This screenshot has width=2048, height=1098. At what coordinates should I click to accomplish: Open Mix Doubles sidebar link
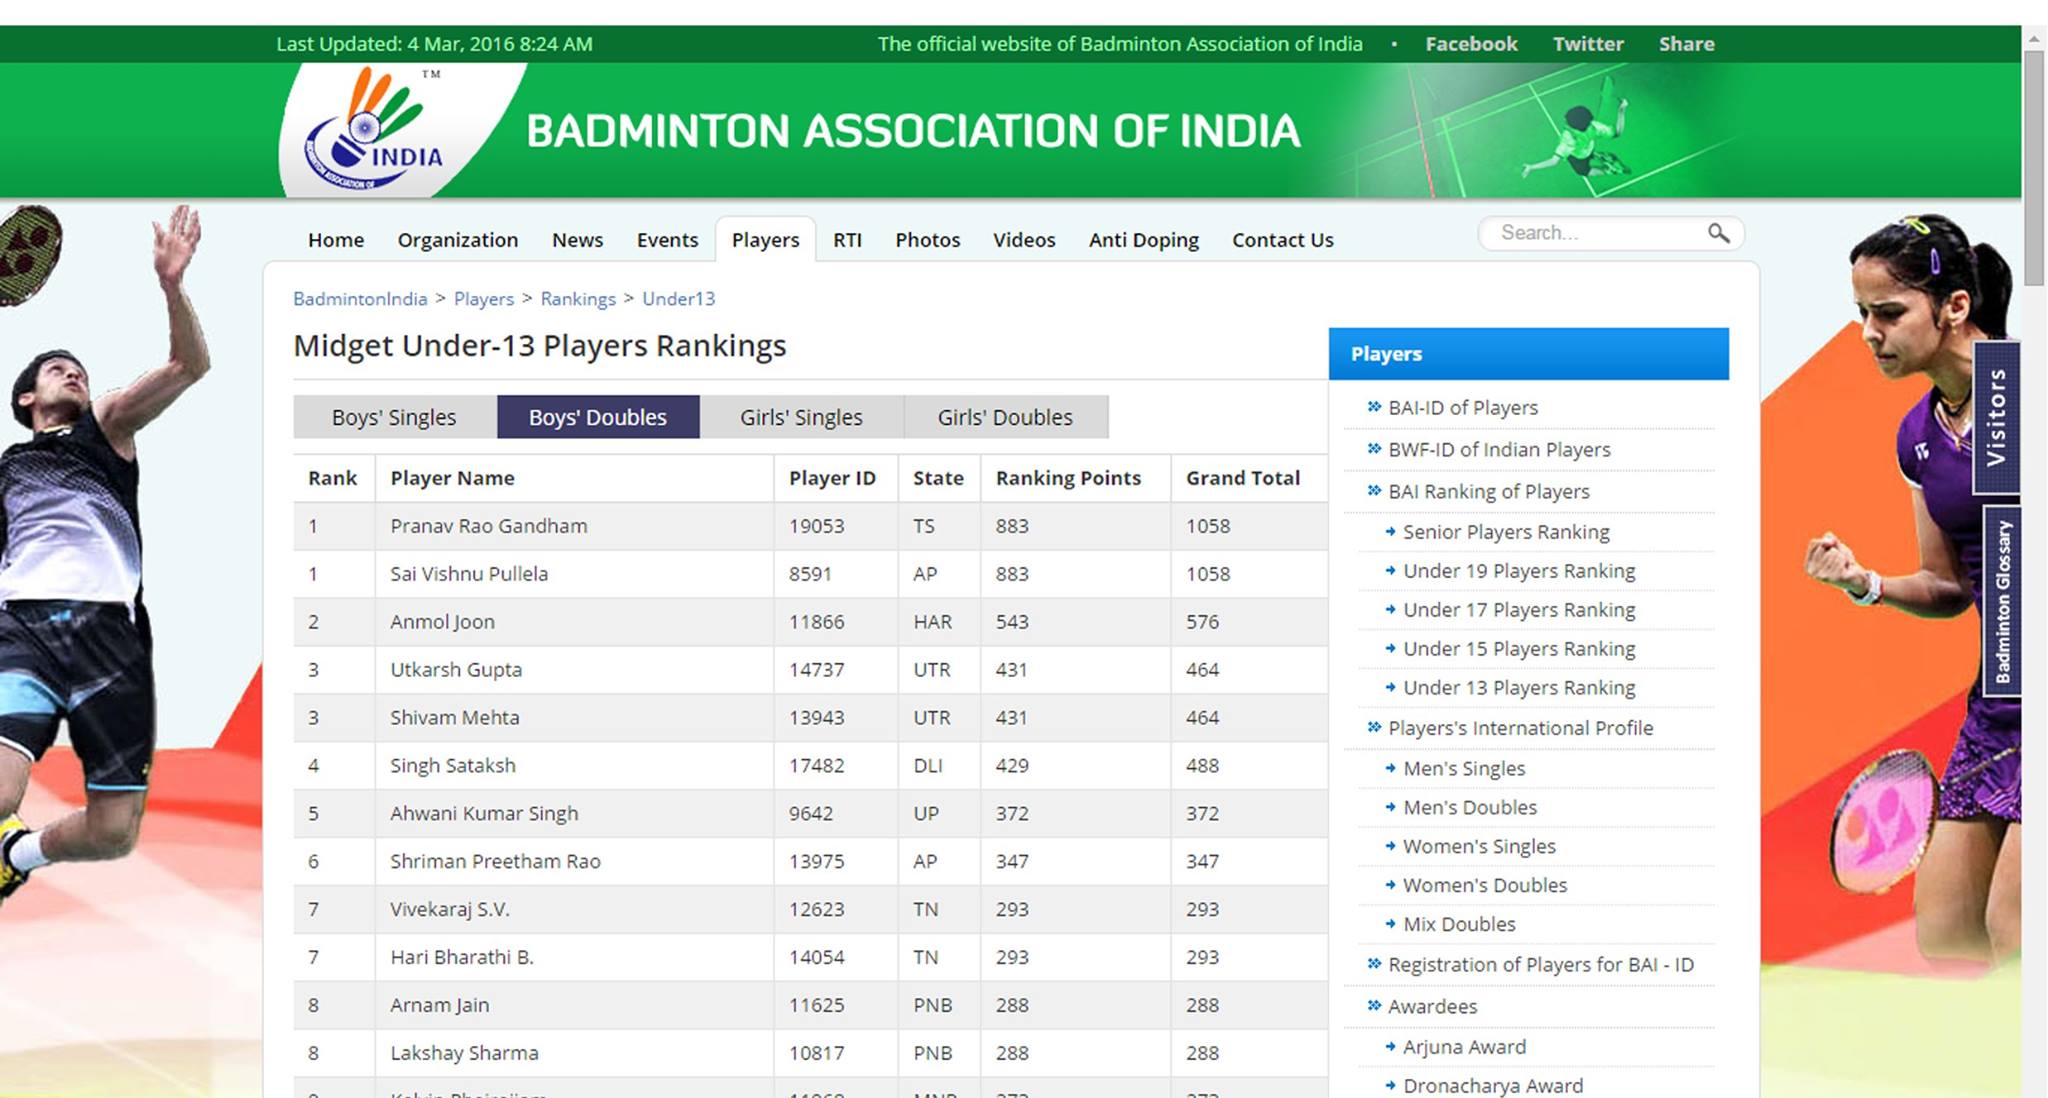[1459, 924]
